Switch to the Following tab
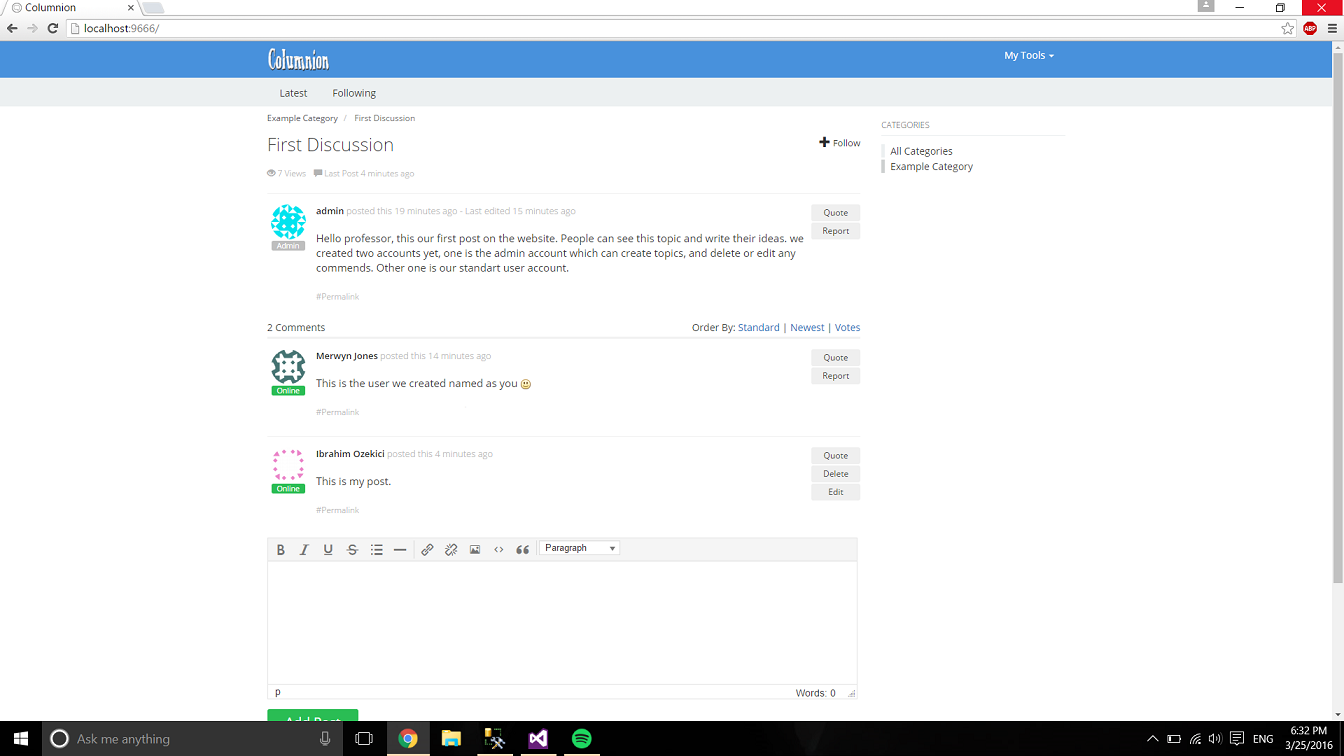Screen dimensions: 1344x756 354,93
